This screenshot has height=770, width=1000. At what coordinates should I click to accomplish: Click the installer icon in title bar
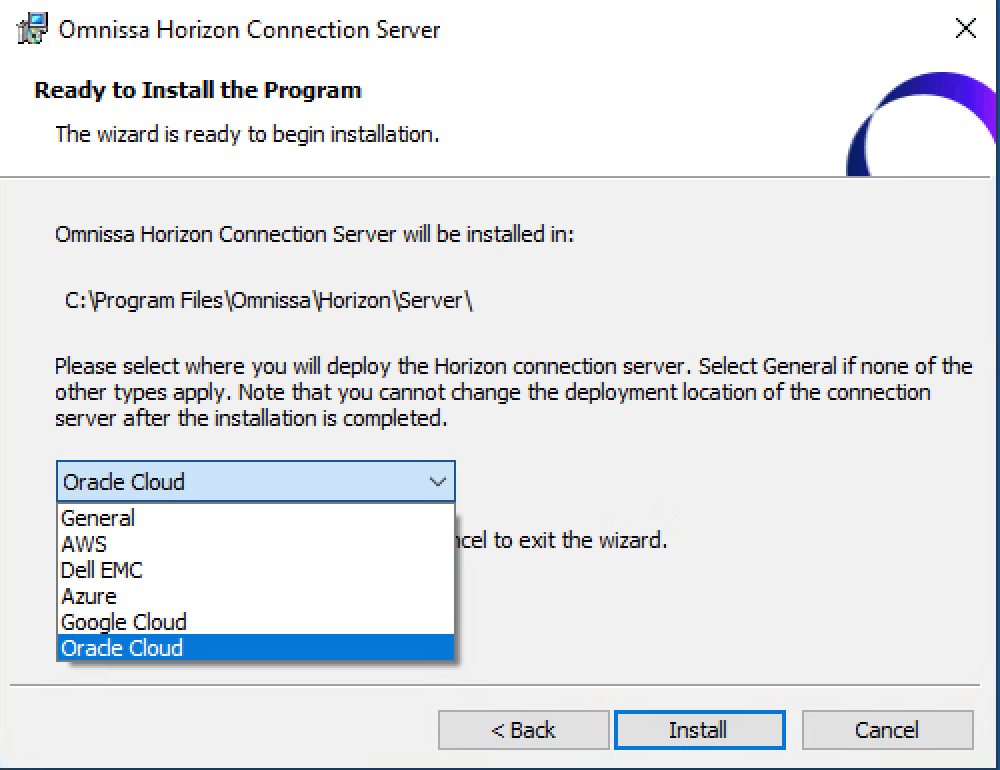pos(32,29)
